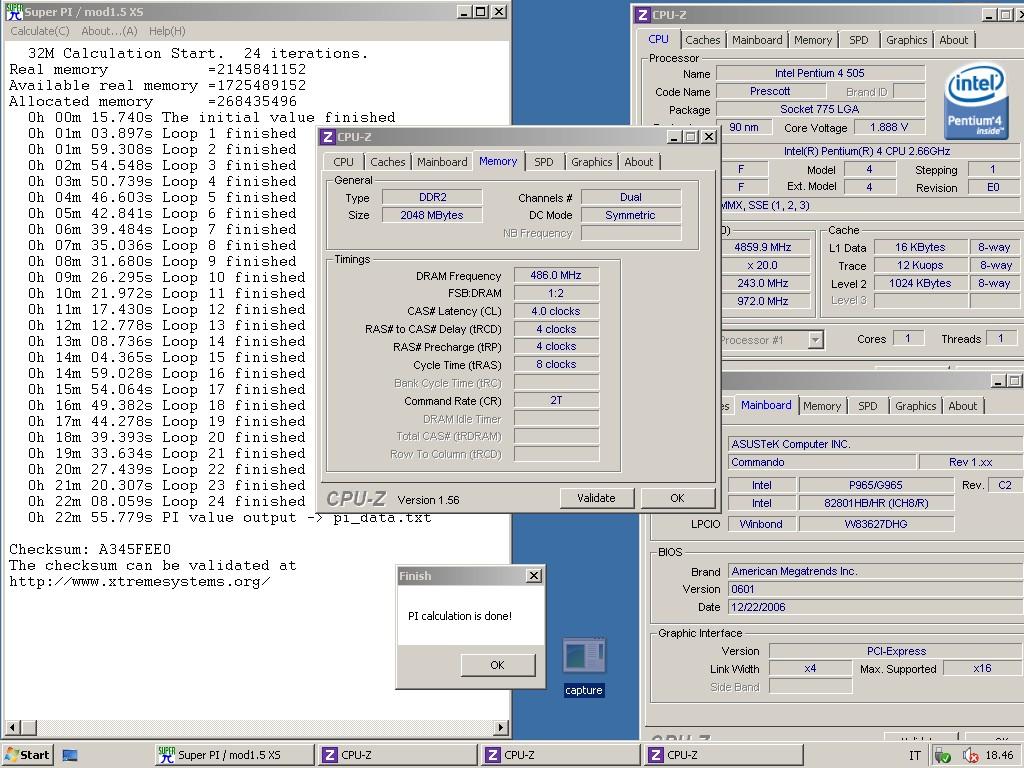Screen dimensions: 1024x768
Task: Close the Finish dialog
Action: [x=534, y=575]
